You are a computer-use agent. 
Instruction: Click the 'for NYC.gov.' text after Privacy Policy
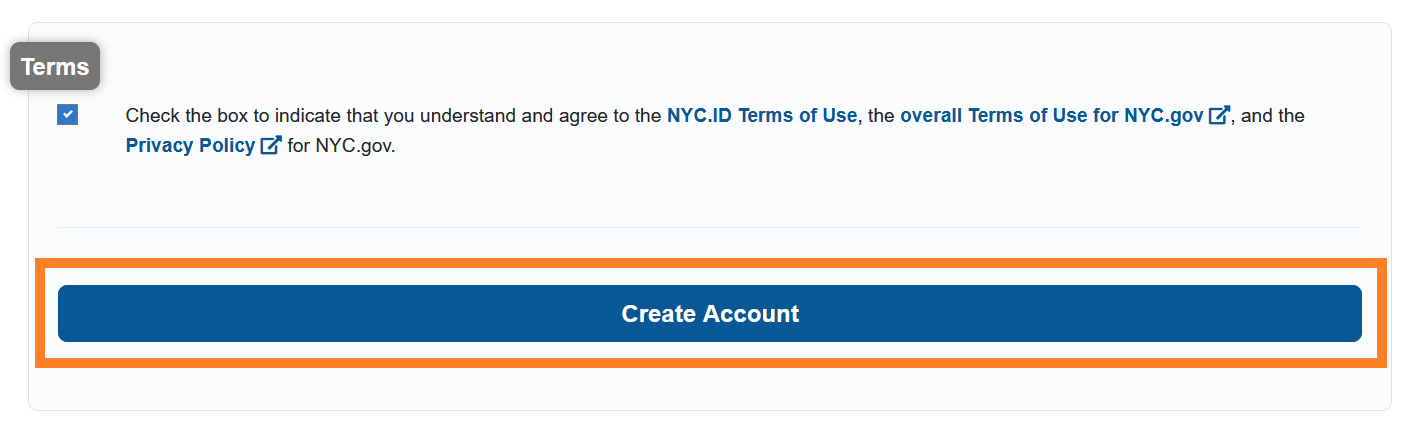click(342, 146)
